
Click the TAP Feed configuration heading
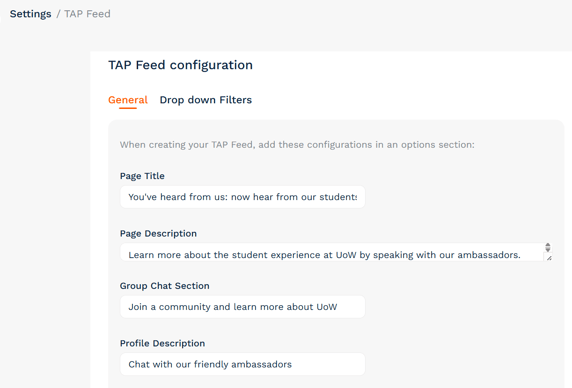click(181, 65)
